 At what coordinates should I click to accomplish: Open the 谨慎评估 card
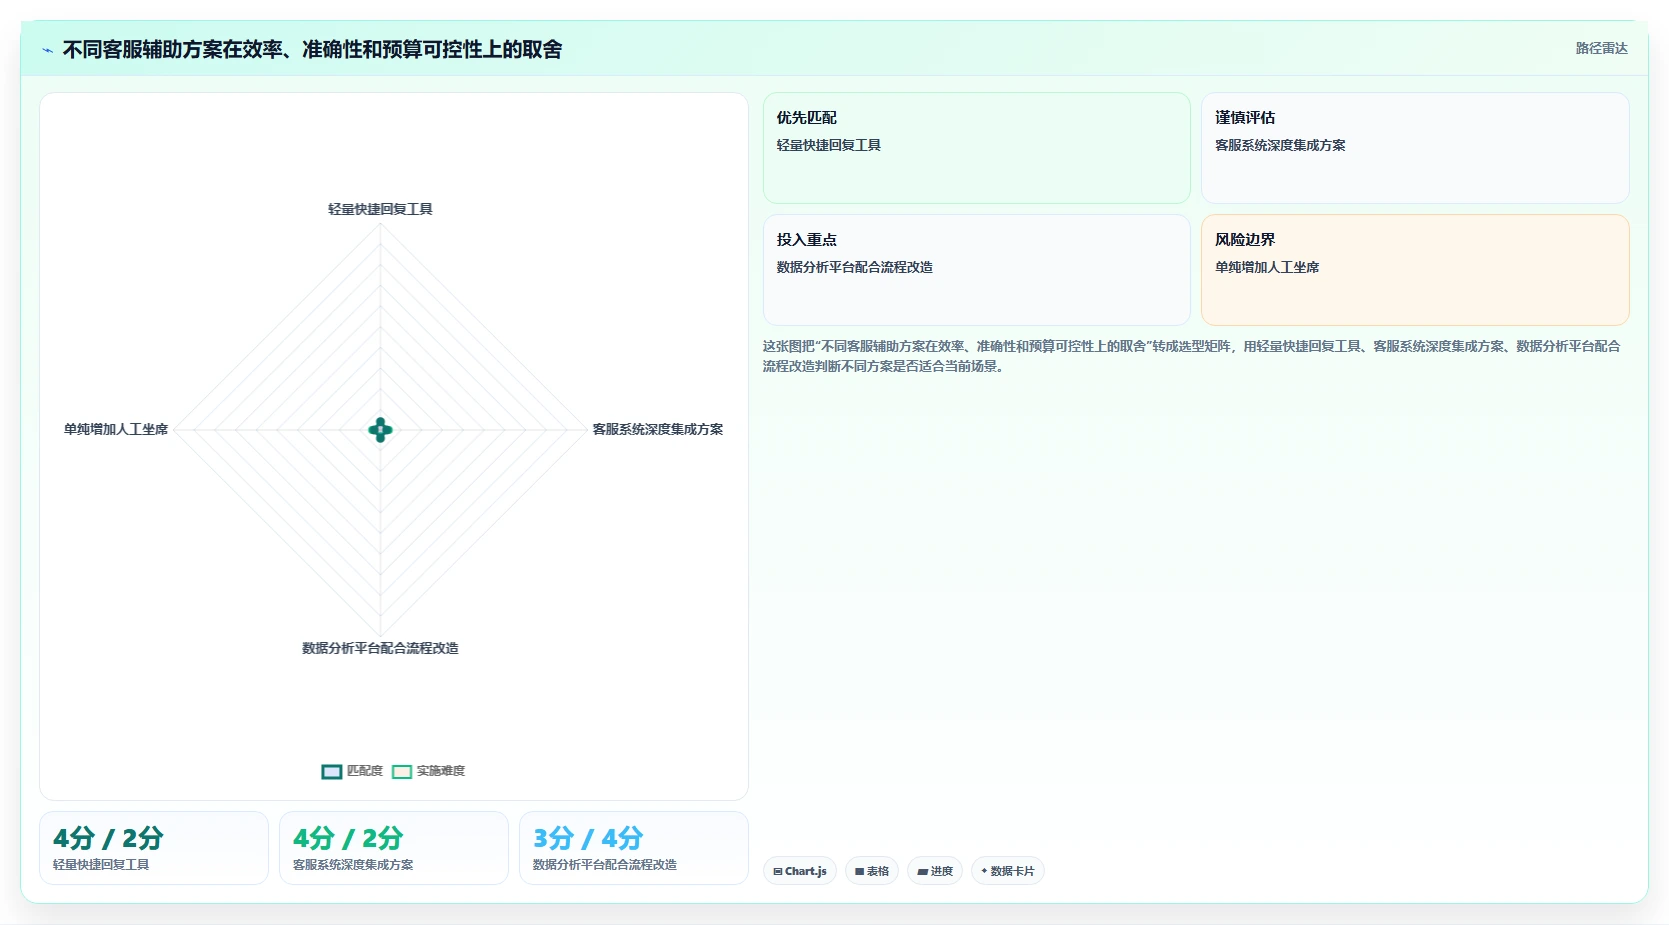pyautogui.click(x=1415, y=148)
